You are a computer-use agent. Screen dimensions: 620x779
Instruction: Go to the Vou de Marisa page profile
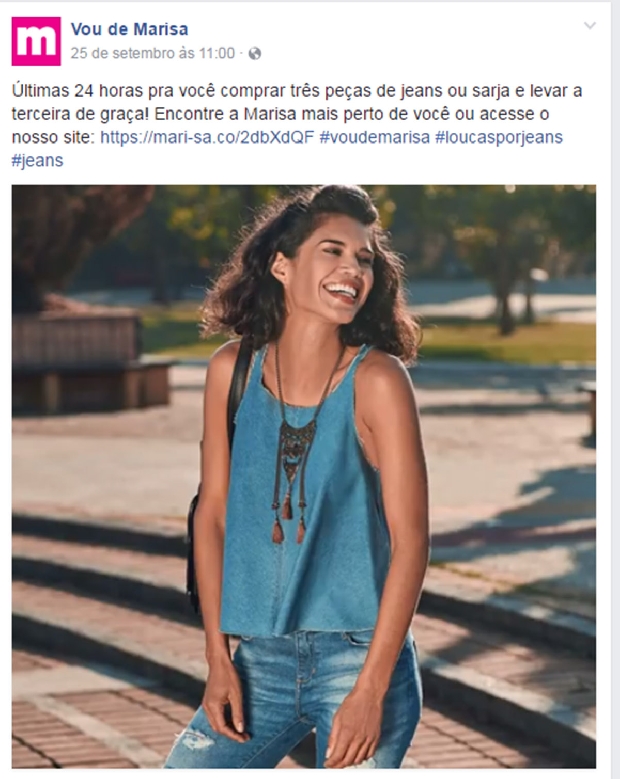(129, 29)
